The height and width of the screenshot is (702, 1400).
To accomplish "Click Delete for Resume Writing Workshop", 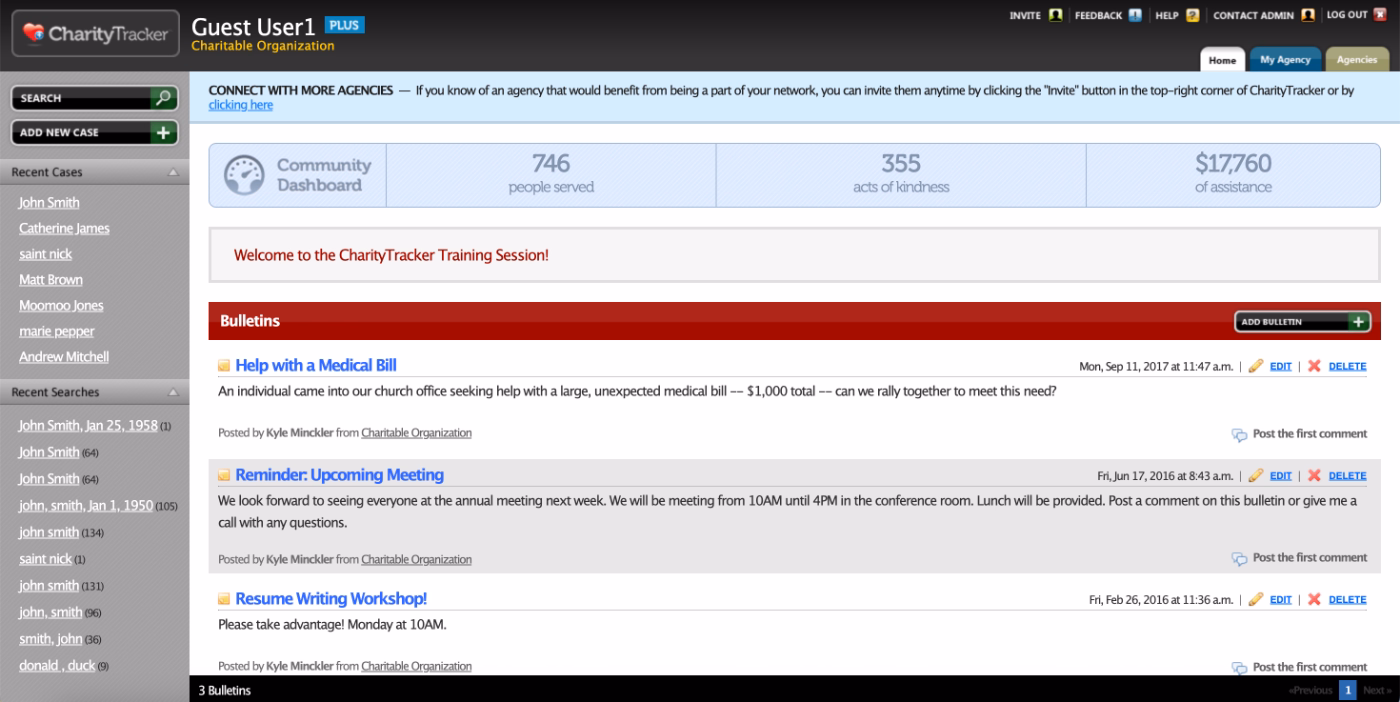I will [1347, 600].
